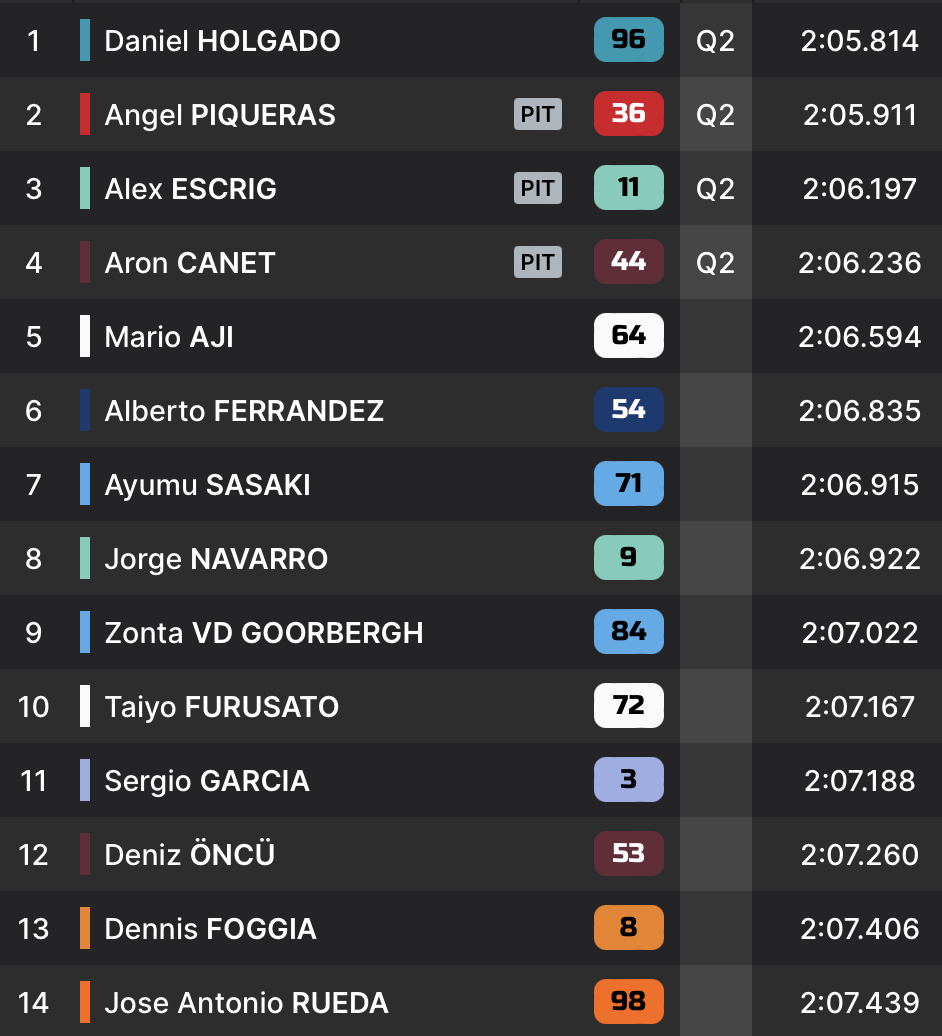Click white number badge 64
This screenshot has height=1036, width=942.
click(x=628, y=336)
